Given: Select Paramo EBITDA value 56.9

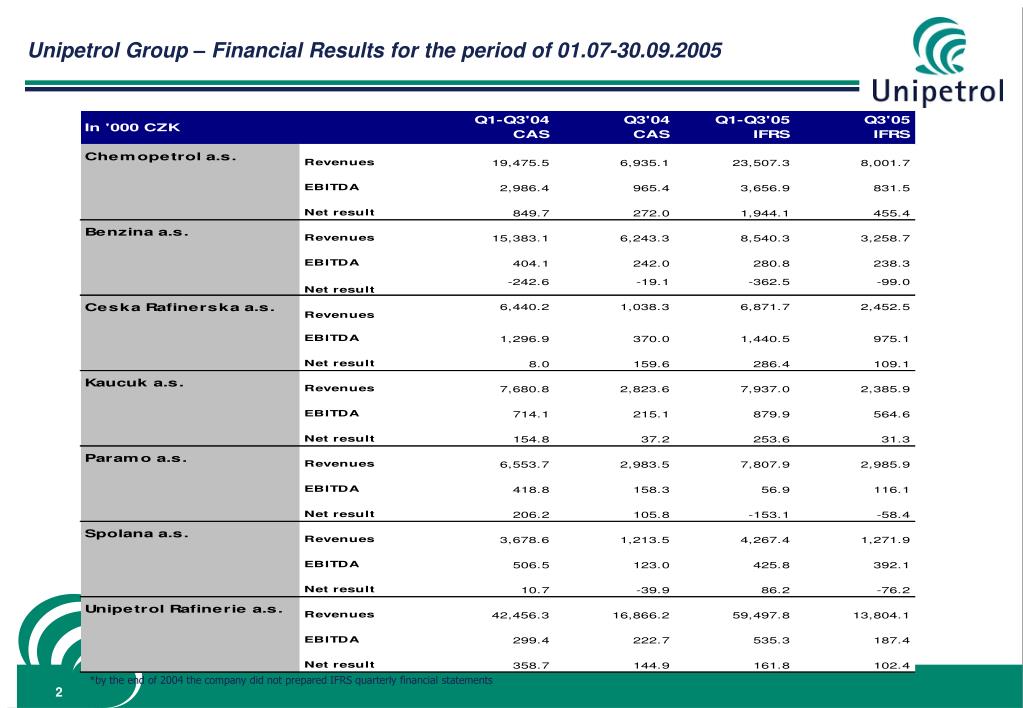Looking at the screenshot, I should (775, 490).
